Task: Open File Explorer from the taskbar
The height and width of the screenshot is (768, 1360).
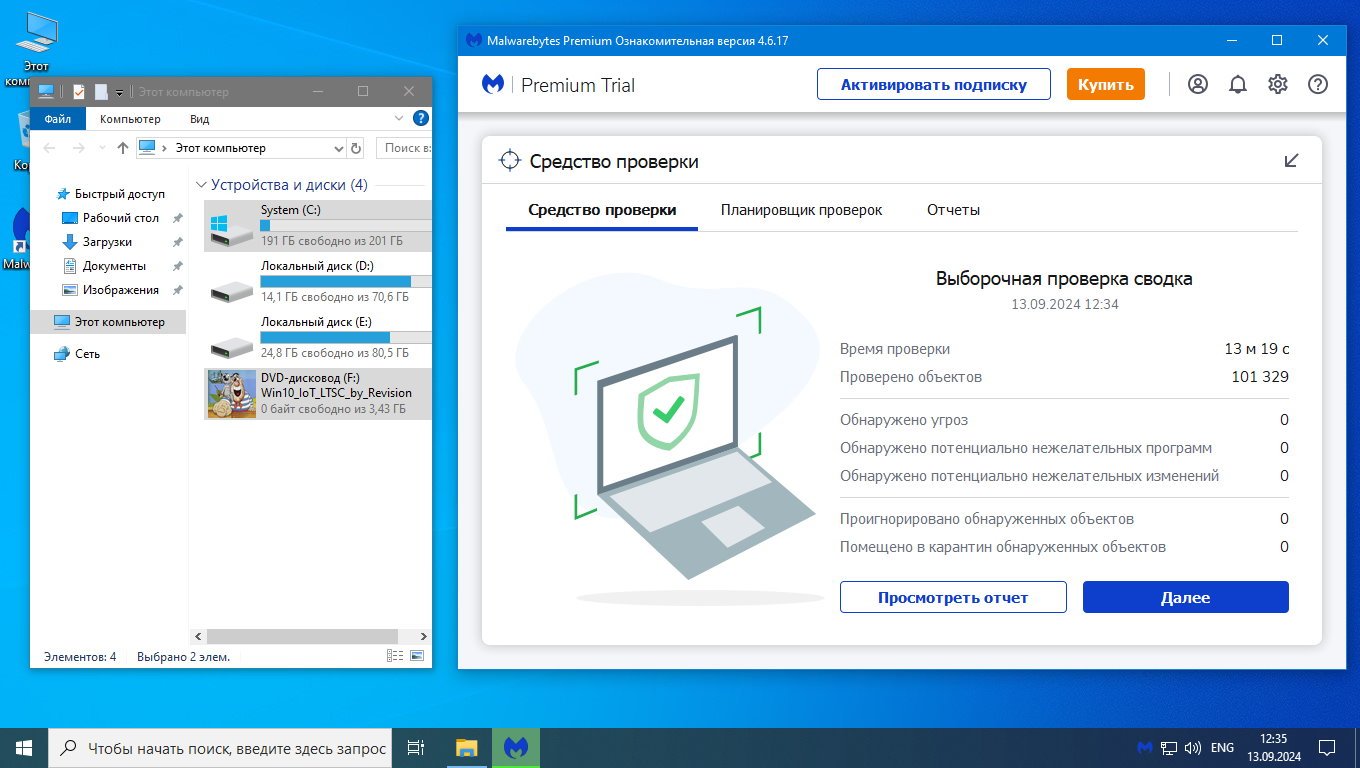Action: coord(467,747)
